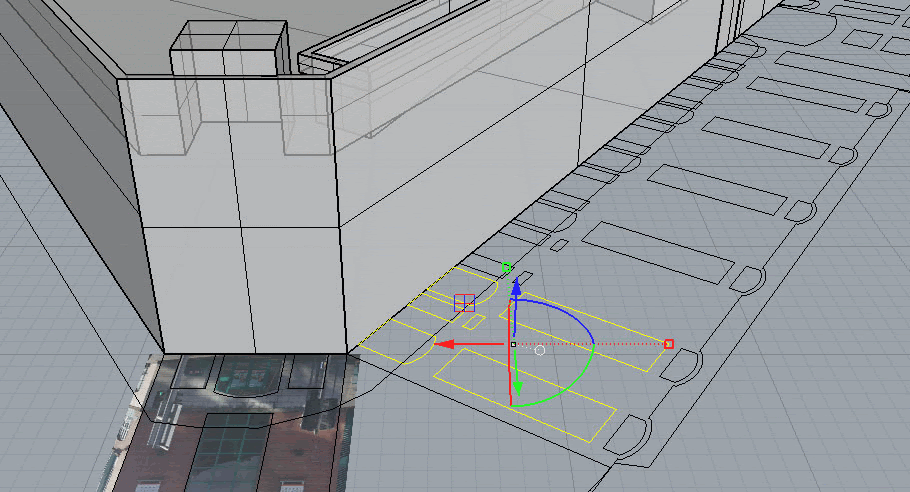
Task: Select the red scale handle square
Action: (669, 344)
